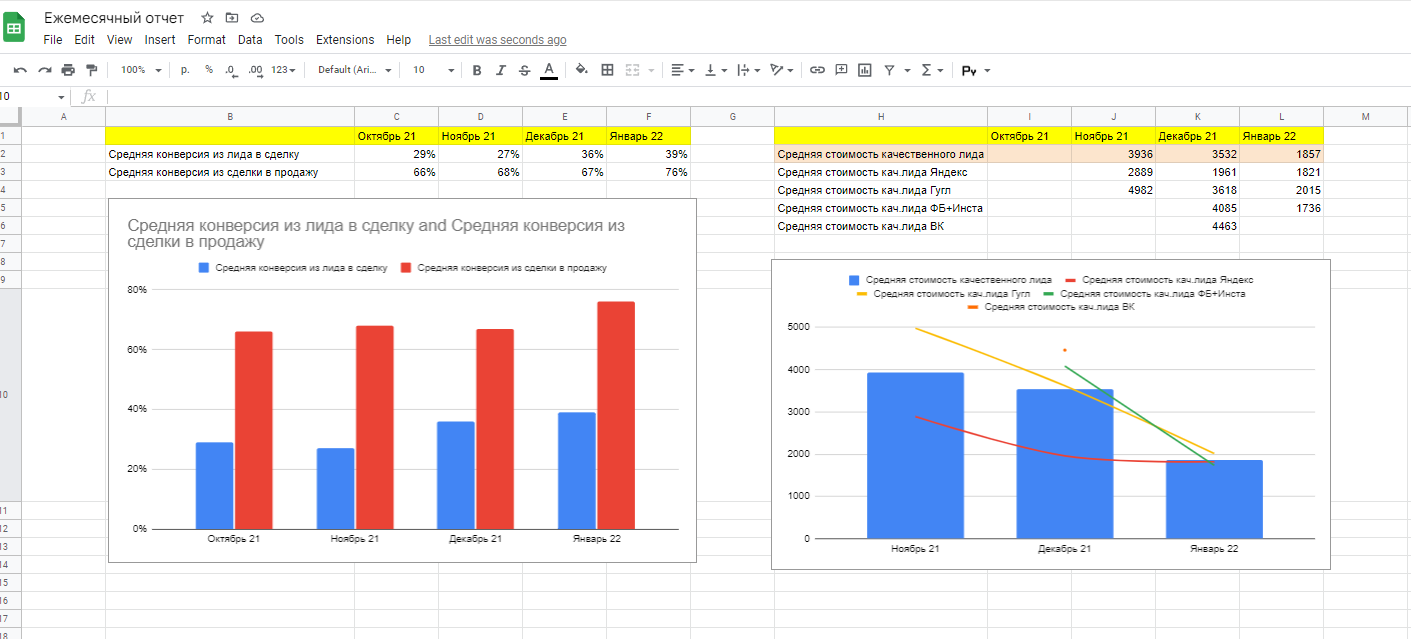1411x639 pixels.
Task: Insert a link via chain icon
Action: point(817,70)
